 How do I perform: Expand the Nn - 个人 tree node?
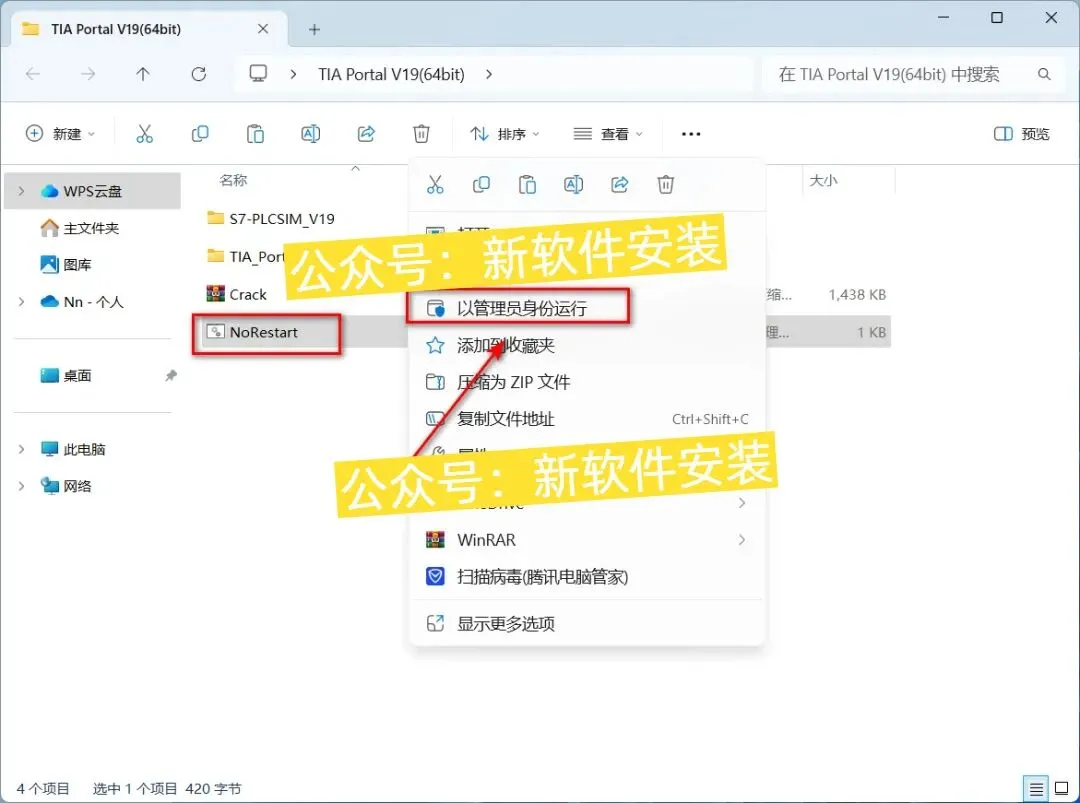21,302
